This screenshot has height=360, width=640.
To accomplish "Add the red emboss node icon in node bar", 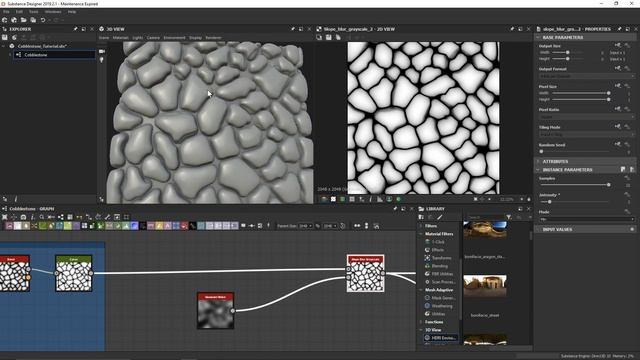I will [x=184, y=226].
